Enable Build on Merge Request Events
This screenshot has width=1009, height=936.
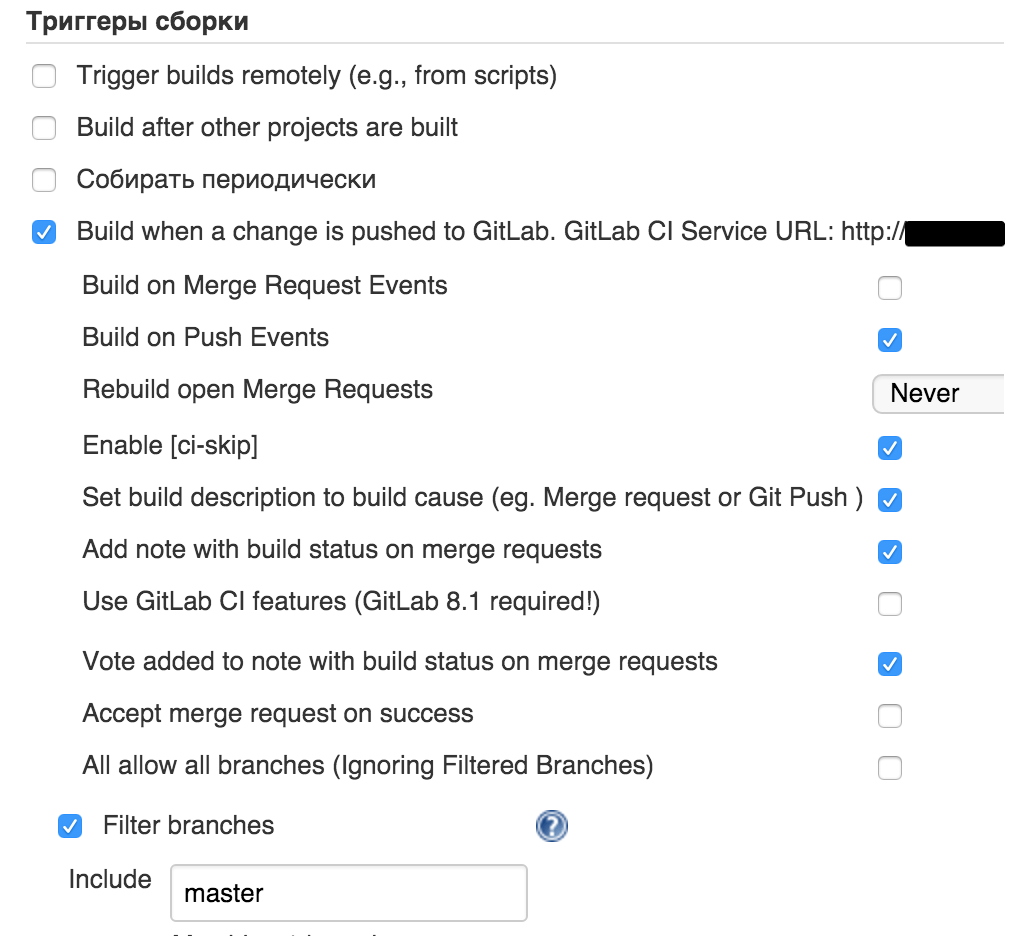pos(889,288)
